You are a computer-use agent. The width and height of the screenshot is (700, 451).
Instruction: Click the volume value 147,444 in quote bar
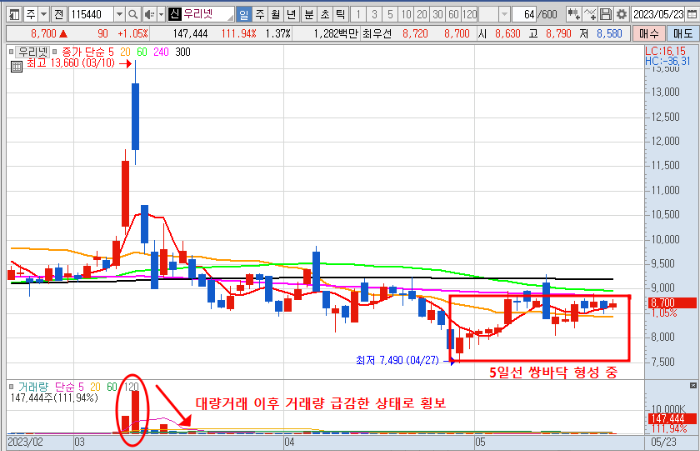coord(190,33)
